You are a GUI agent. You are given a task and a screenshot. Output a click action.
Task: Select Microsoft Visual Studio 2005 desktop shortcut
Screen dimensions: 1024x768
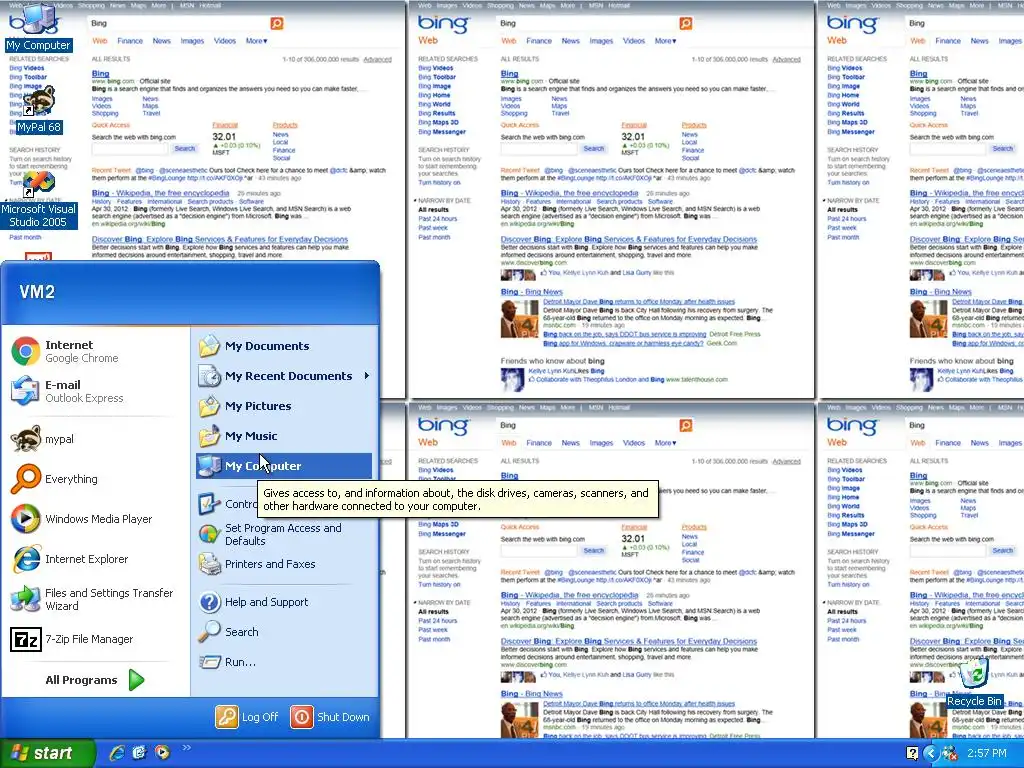[x=38, y=199]
